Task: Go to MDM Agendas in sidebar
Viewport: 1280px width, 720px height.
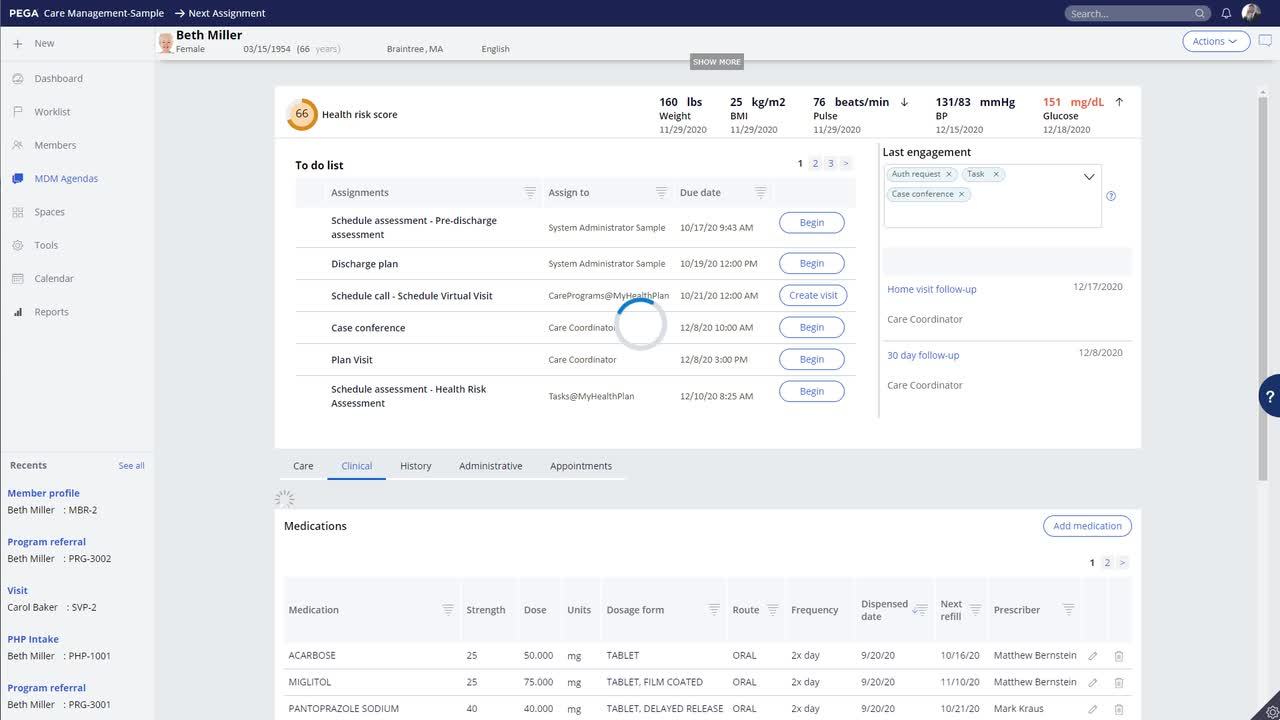Action: point(66,179)
